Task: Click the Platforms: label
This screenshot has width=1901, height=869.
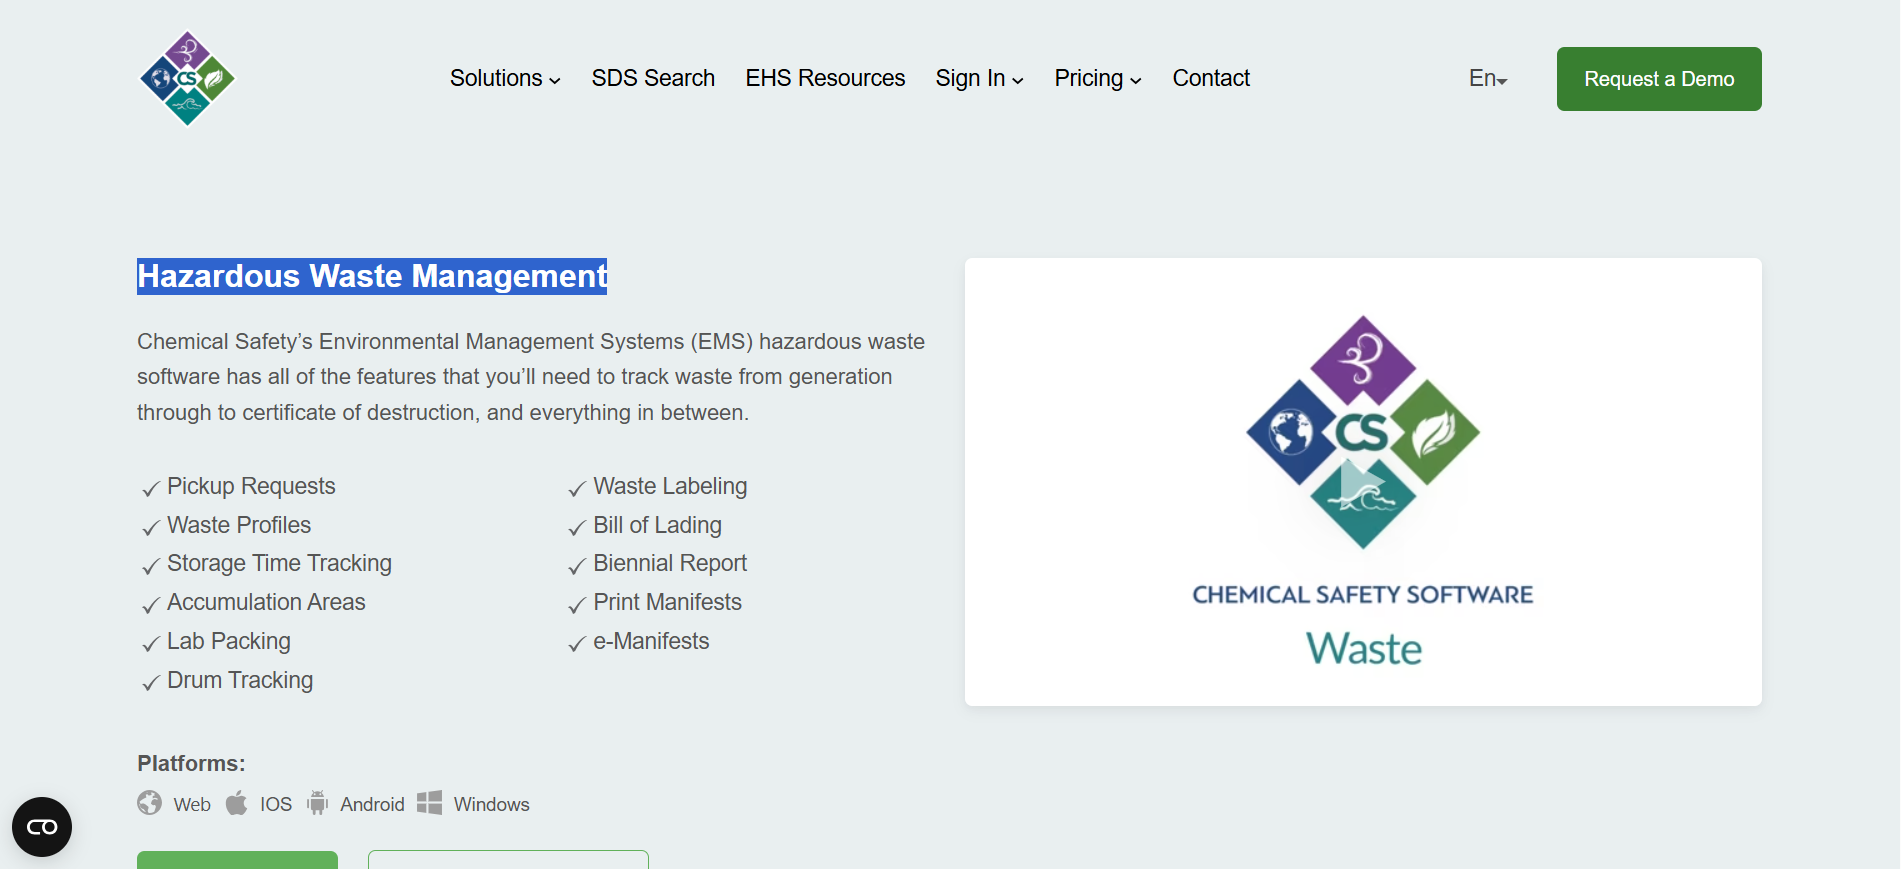Action: (x=191, y=763)
